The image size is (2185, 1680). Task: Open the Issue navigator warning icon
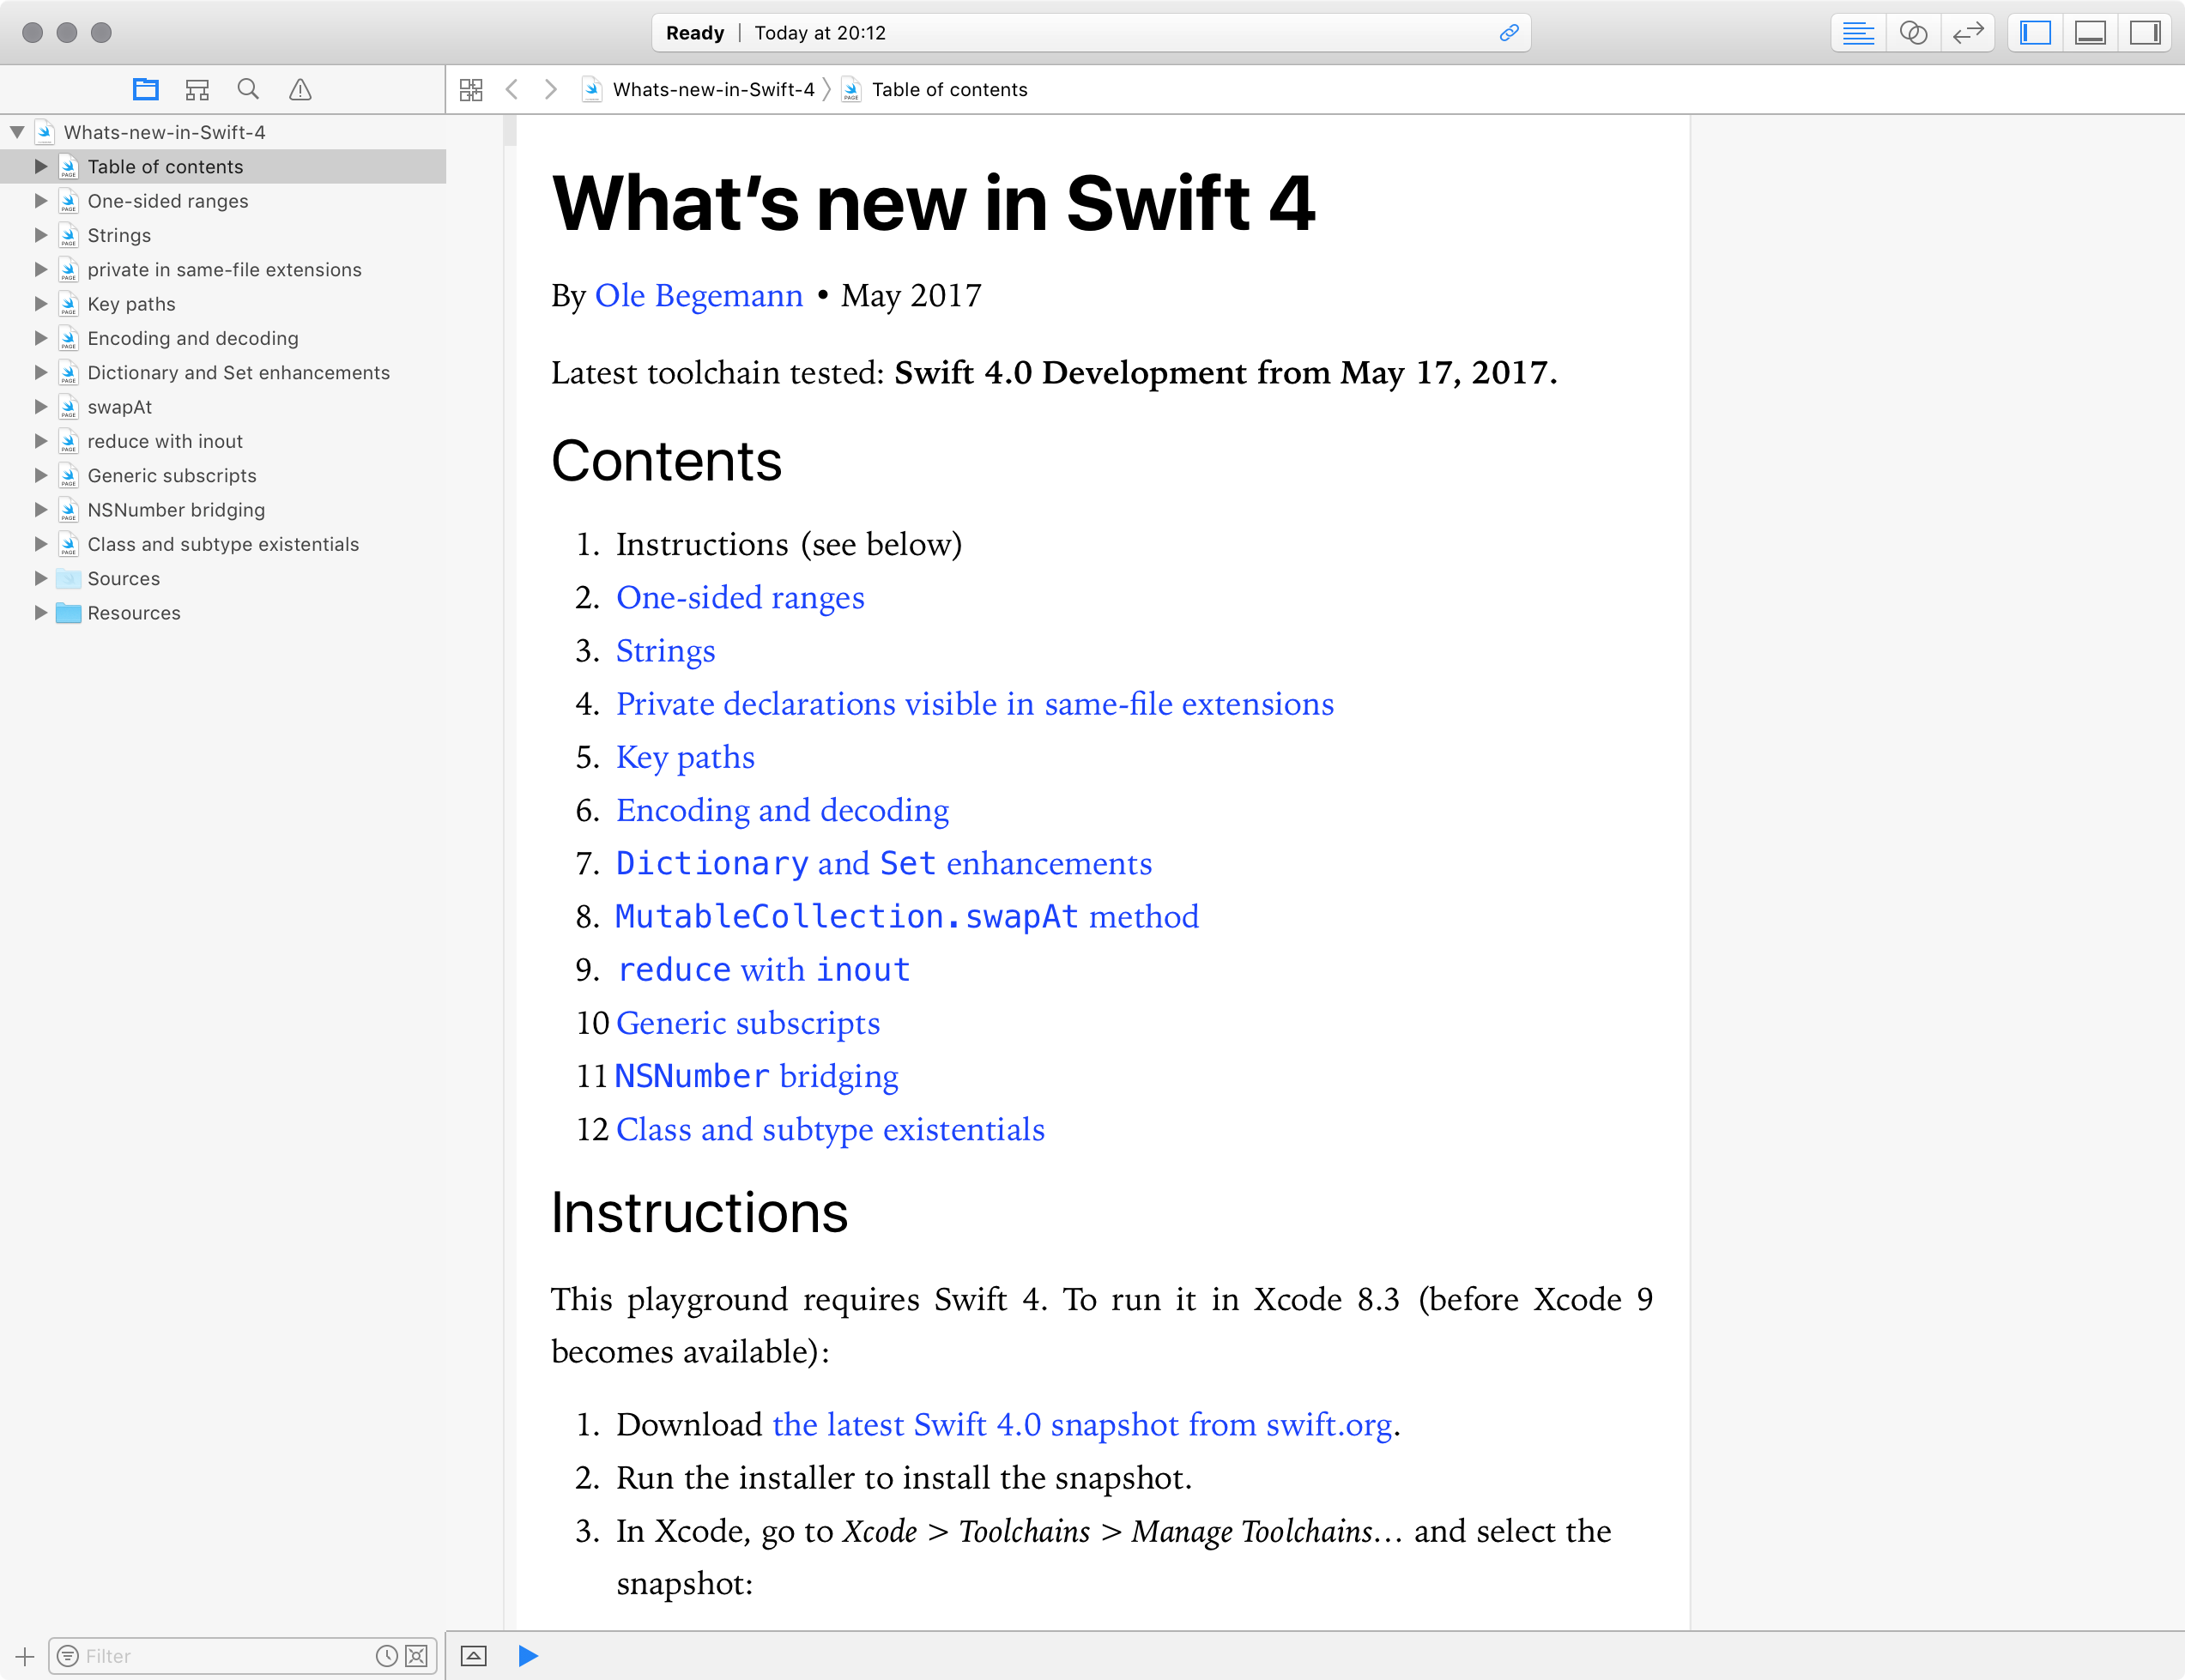(x=300, y=90)
